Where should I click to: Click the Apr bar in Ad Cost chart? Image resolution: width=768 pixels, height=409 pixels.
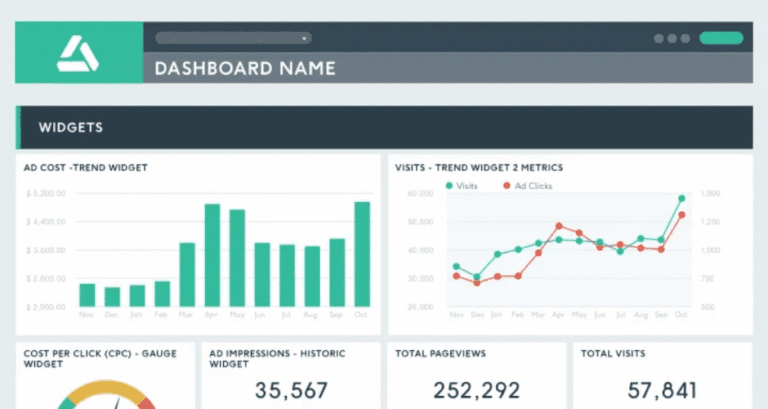pyautogui.click(x=212, y=255)
